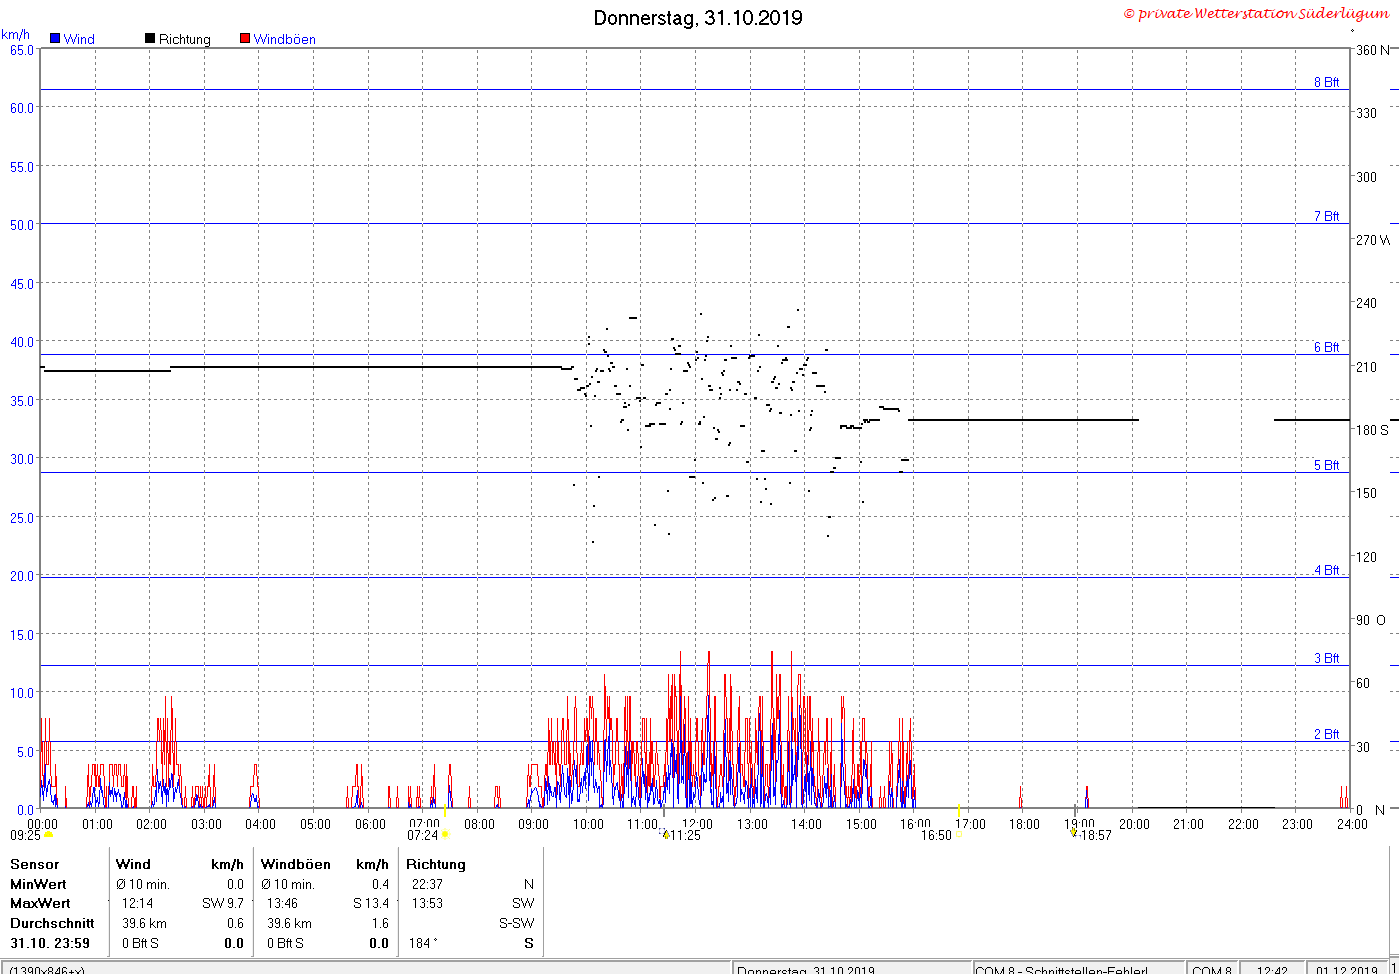Click the 8 Bft scale label
Image resolution: width=1400 pixels, height=974 pixels.
click(1327, 82)
